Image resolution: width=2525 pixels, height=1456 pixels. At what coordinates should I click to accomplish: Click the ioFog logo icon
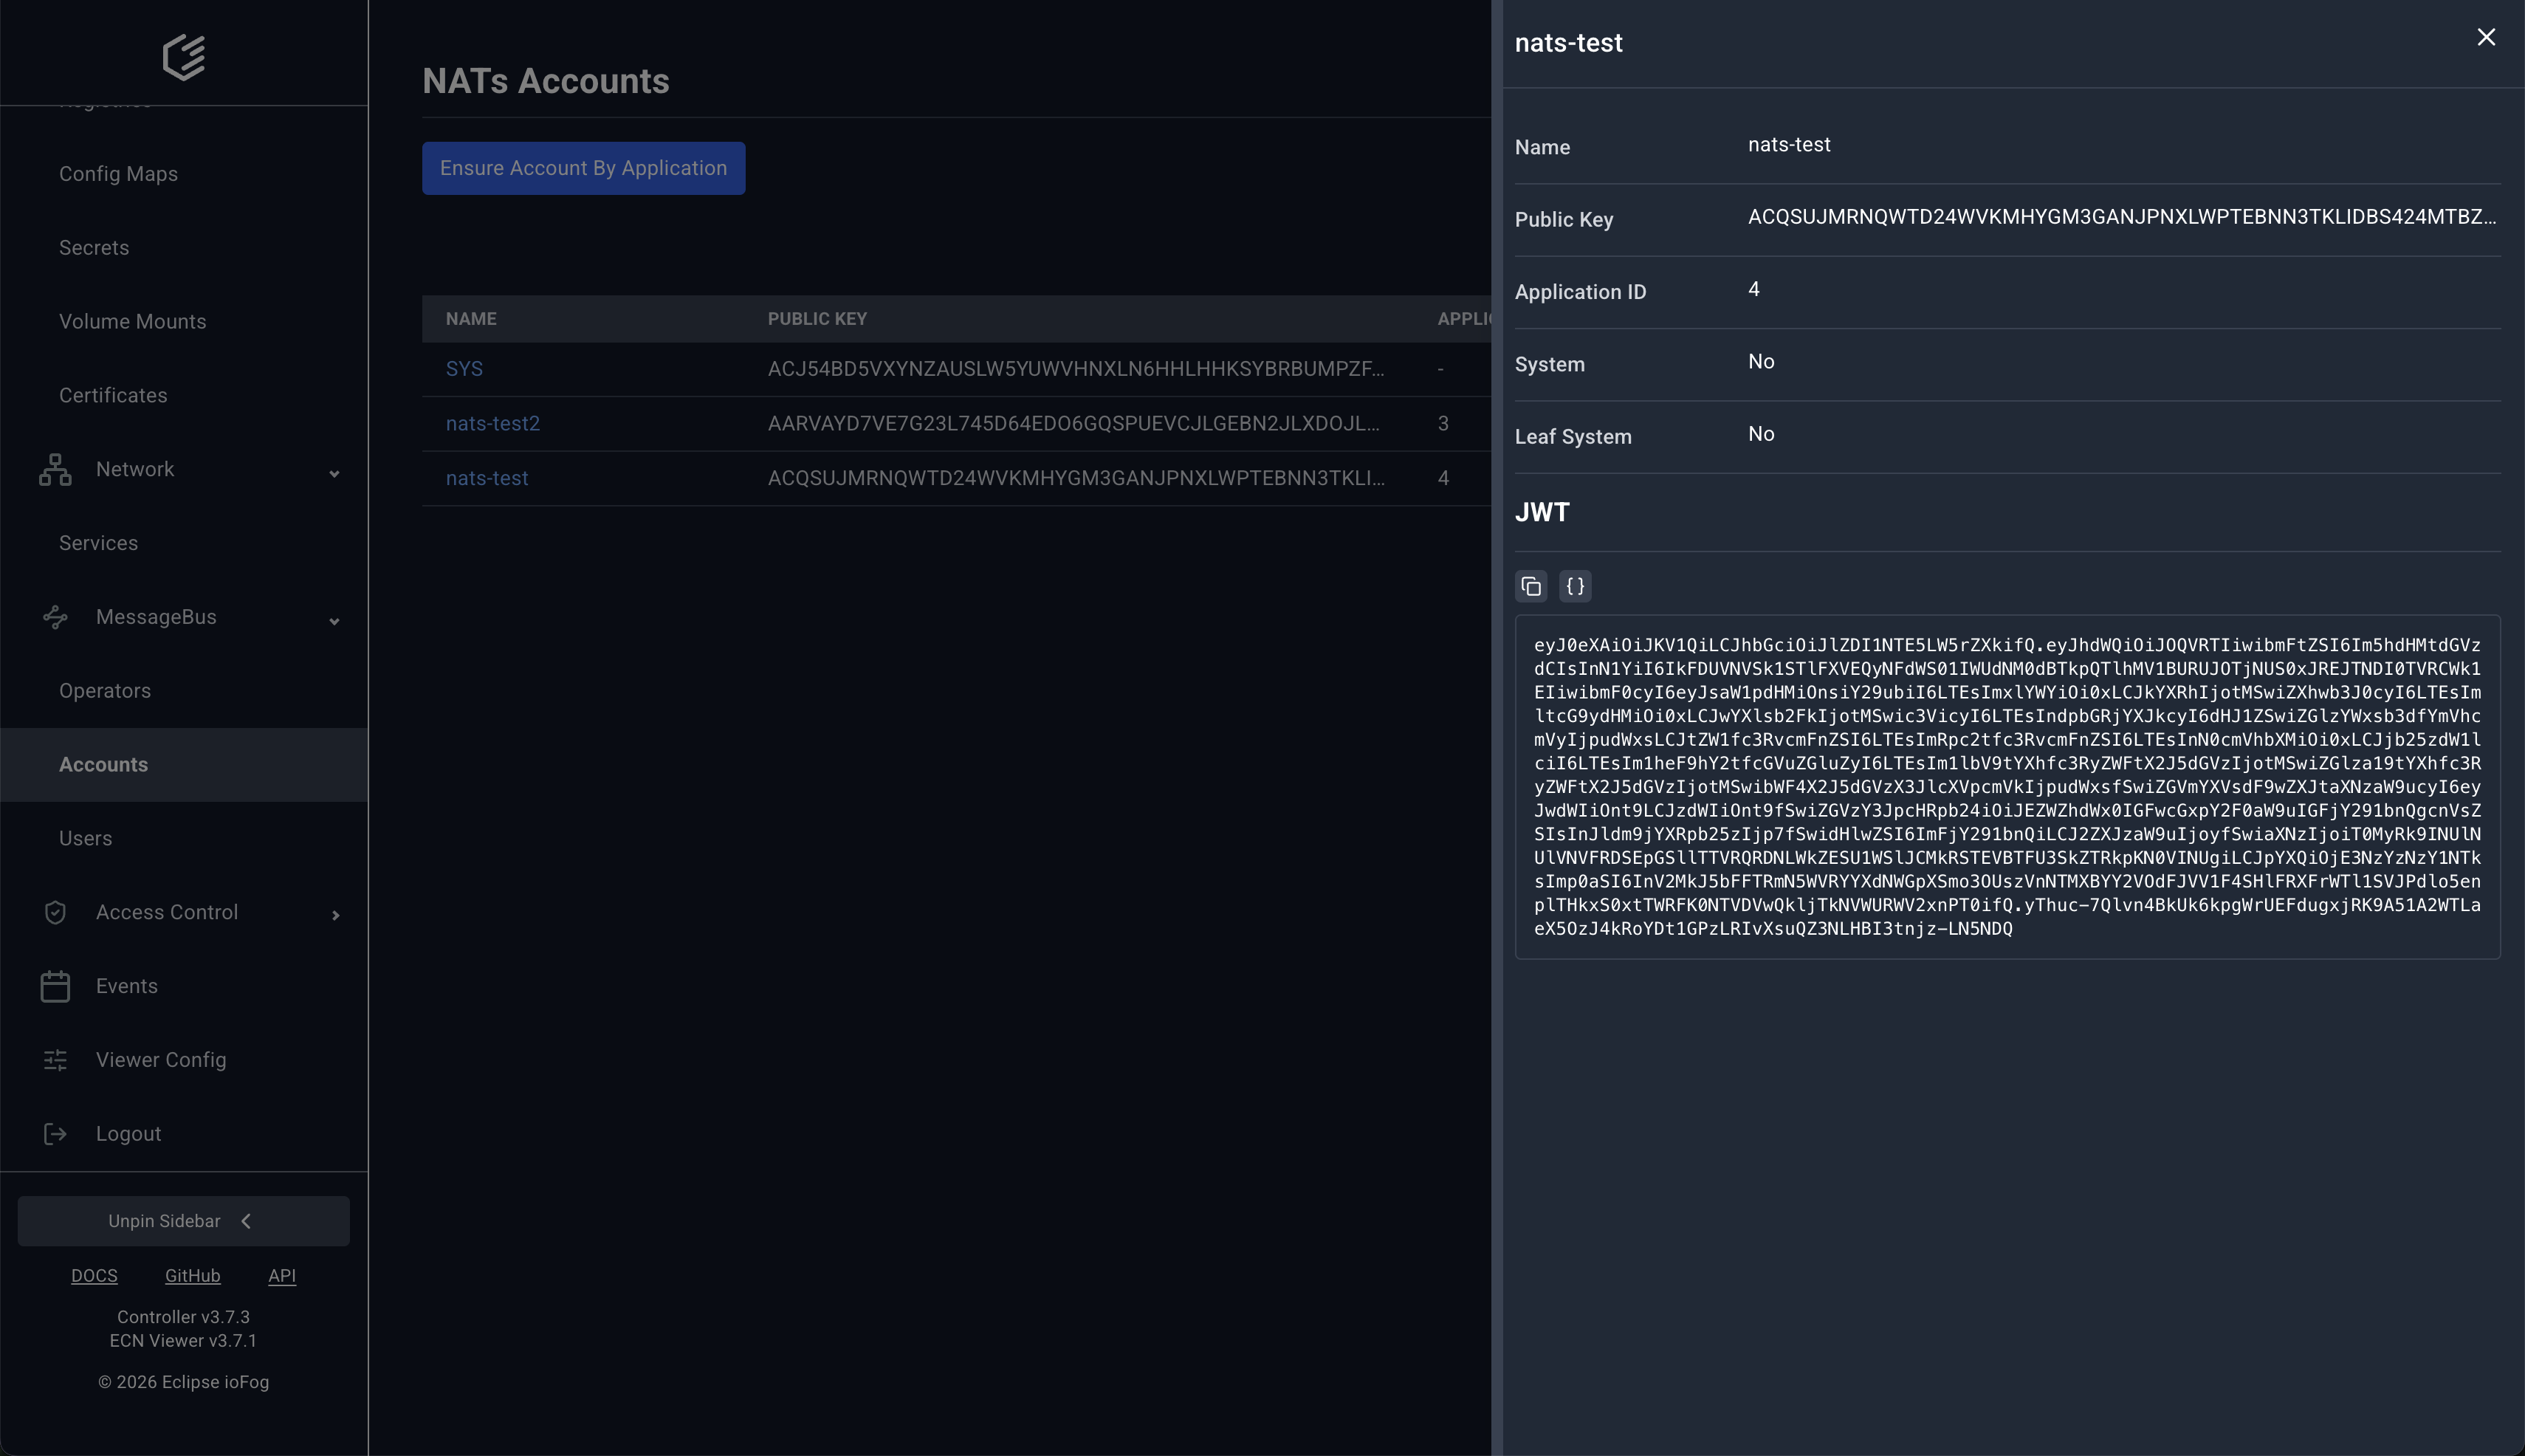point(184,57)
